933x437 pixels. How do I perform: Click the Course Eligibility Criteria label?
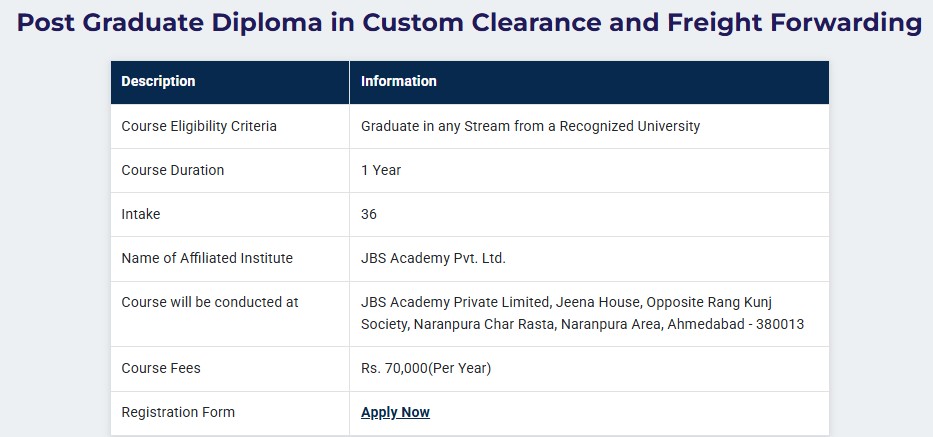199,126
